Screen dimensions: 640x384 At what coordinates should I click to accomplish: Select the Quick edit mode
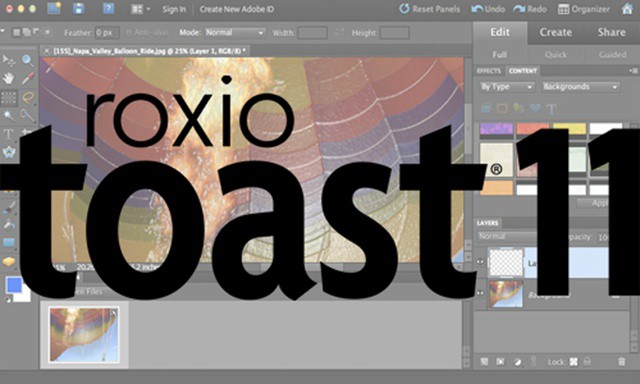(556, 55)
